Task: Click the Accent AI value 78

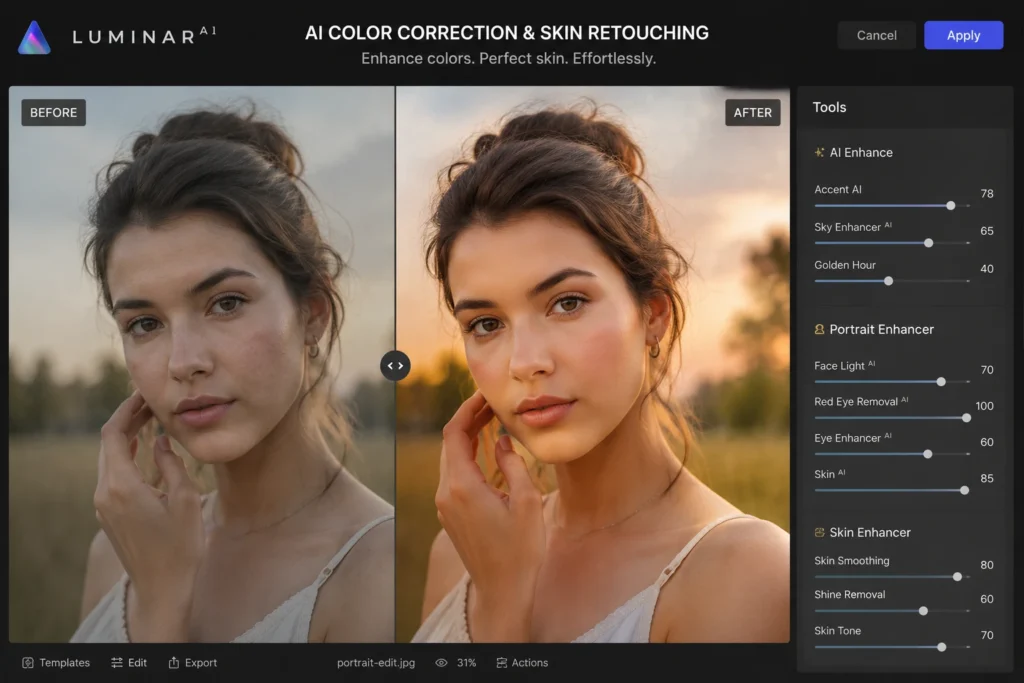Action: (987, 193)
